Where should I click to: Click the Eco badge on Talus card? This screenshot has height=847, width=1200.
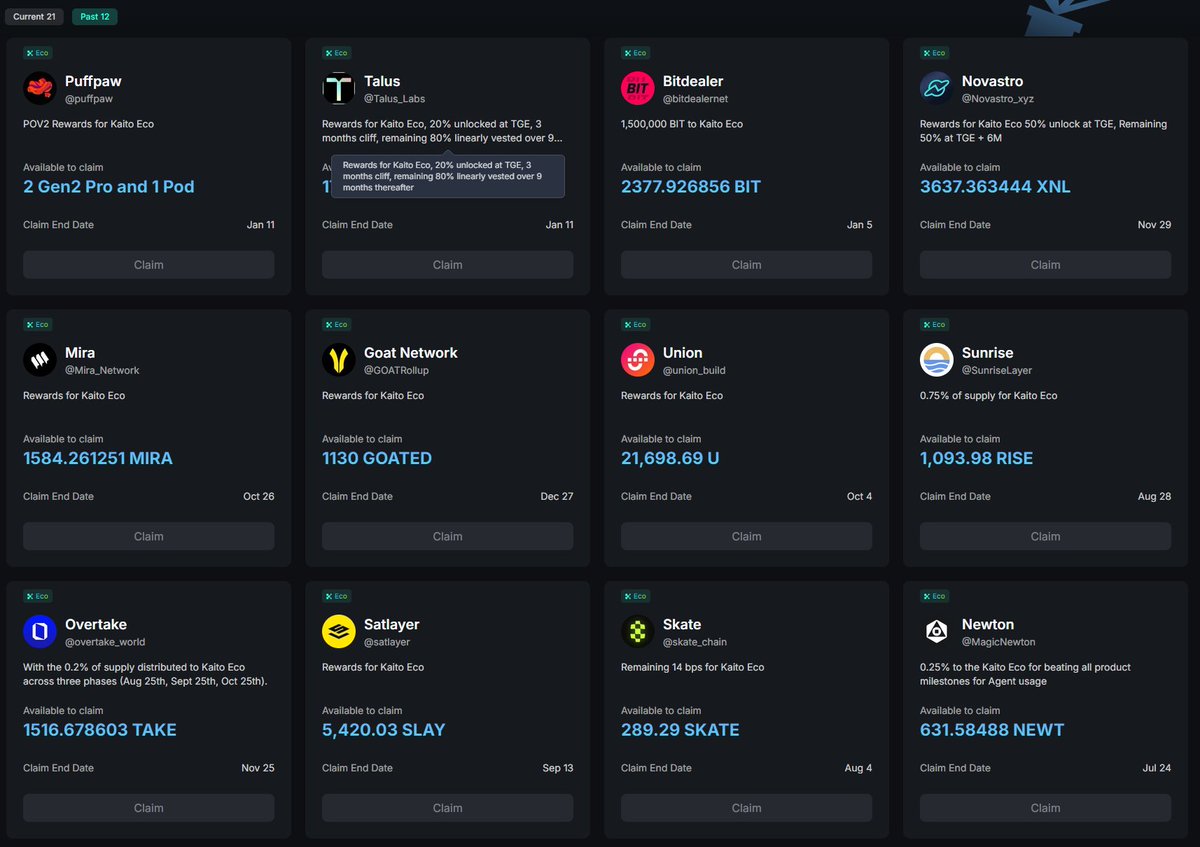point(336,53)
